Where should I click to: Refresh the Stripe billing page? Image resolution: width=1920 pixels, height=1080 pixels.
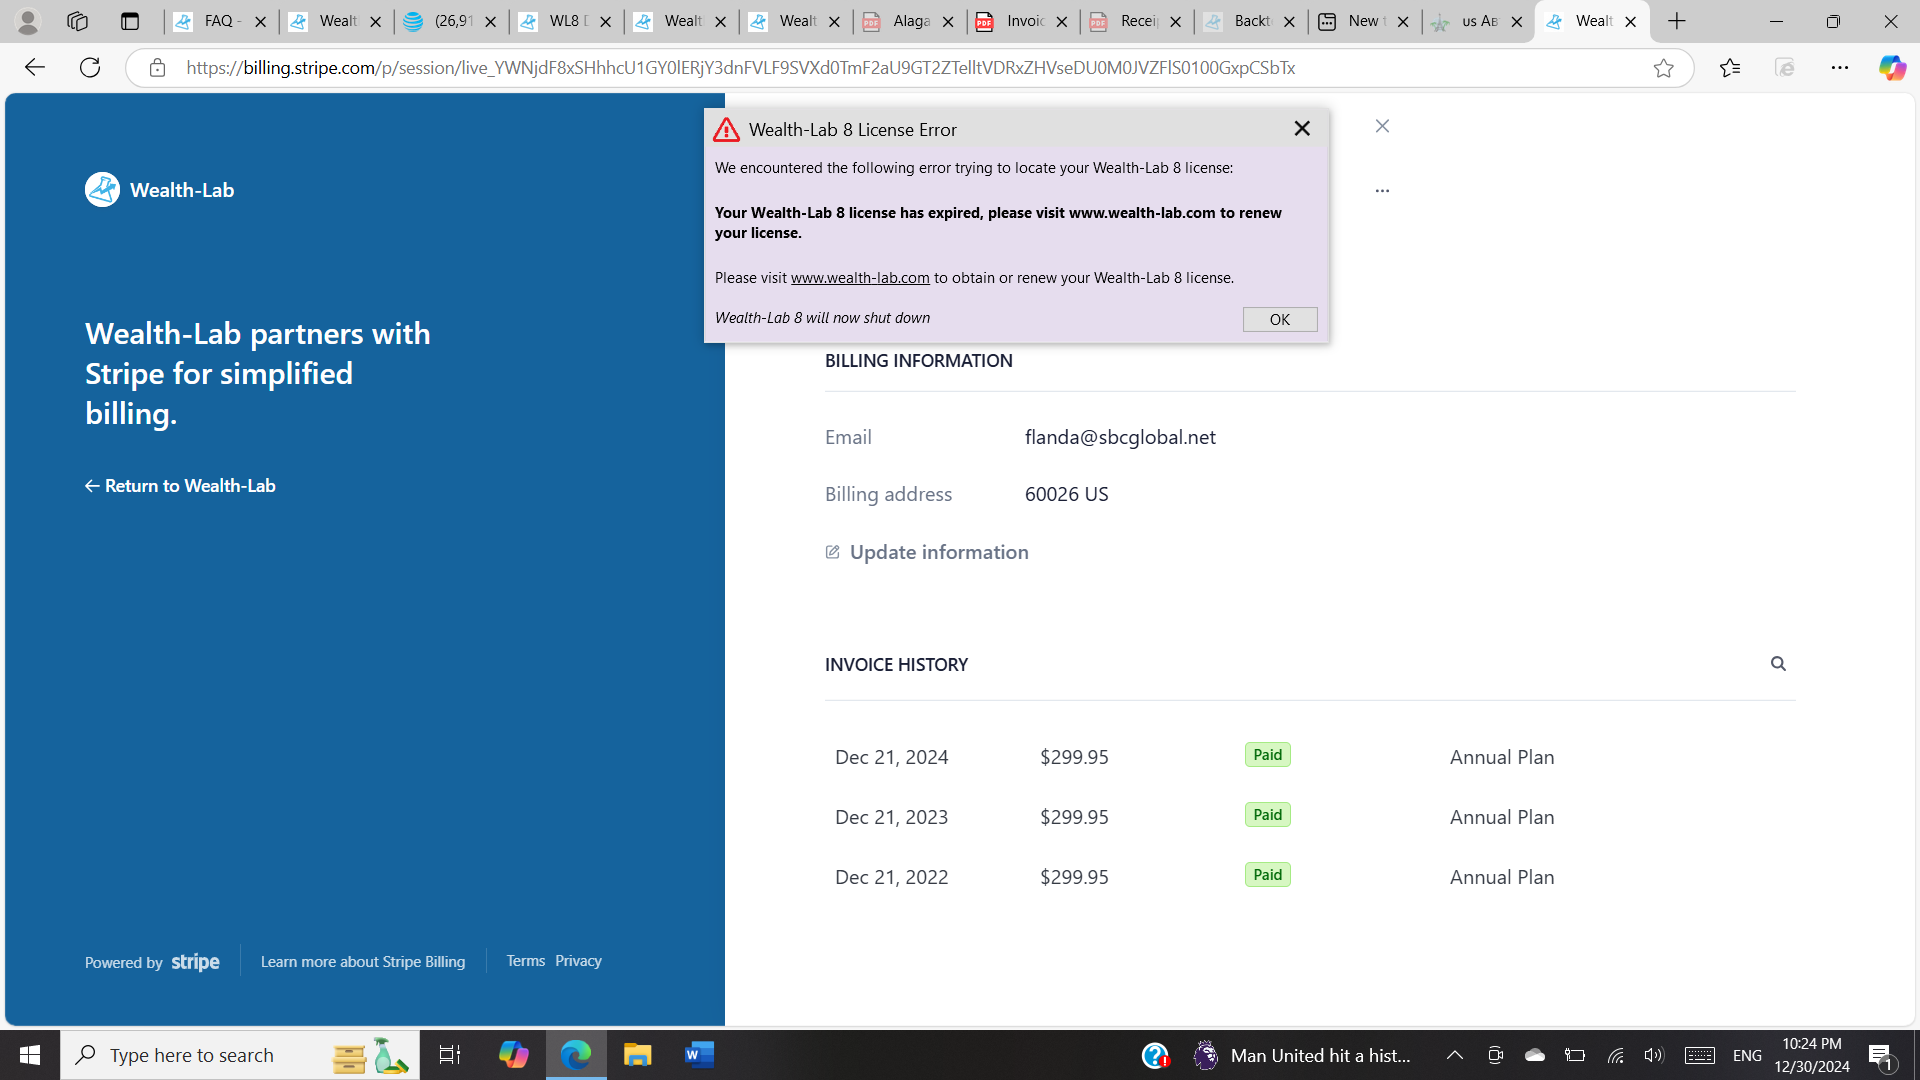(90, 68)
